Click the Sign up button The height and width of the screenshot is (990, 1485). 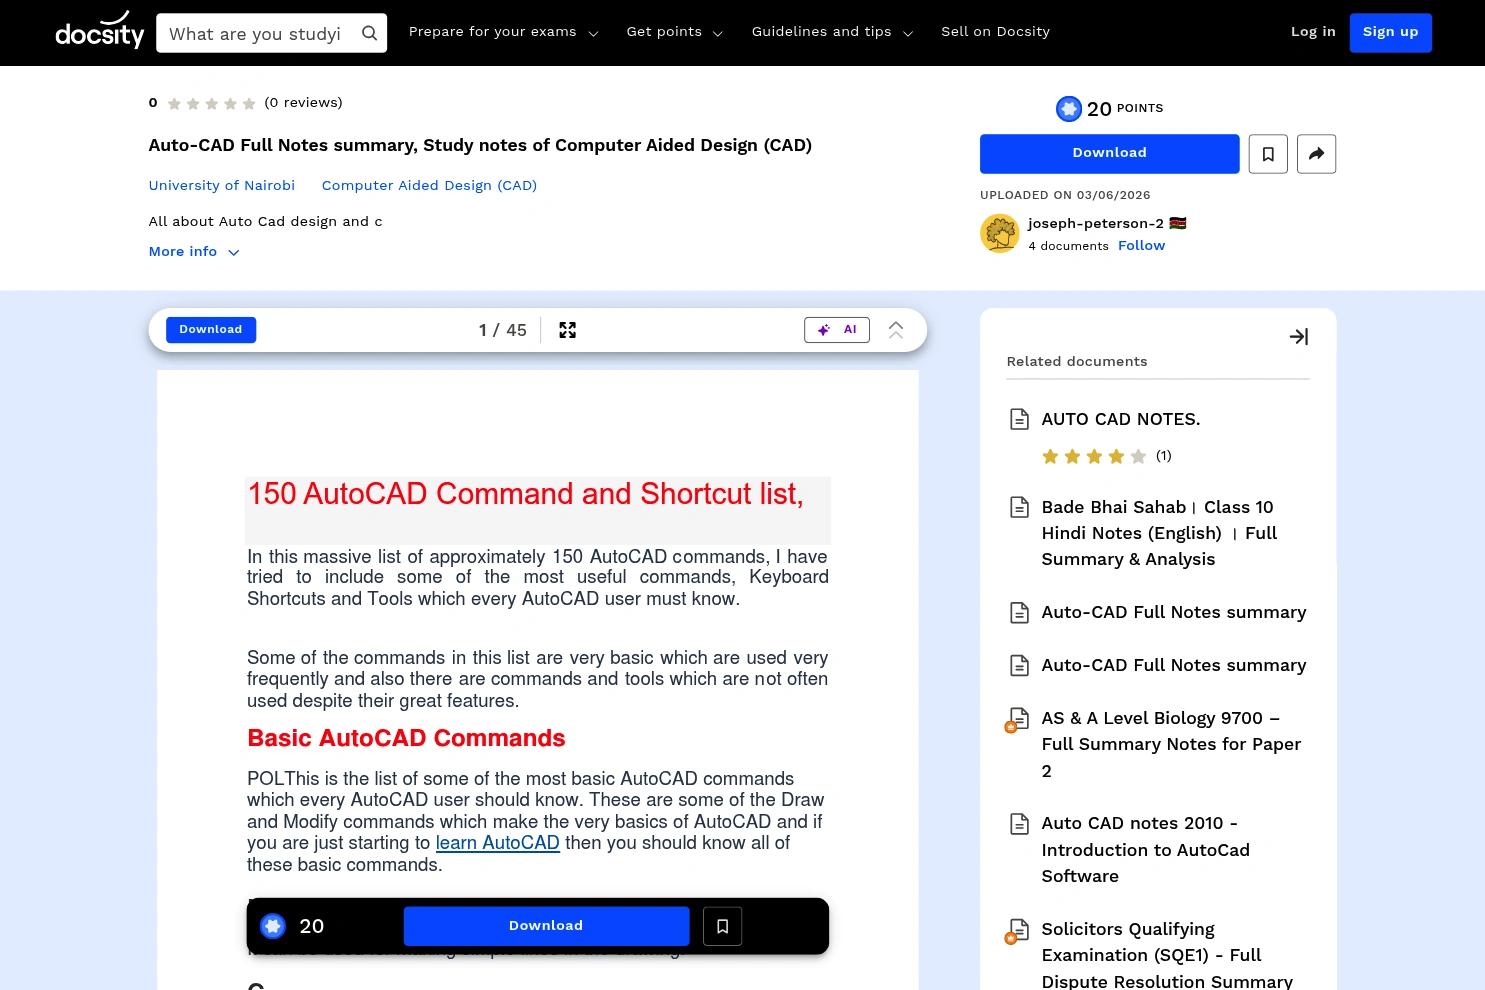pyautogui.click(x=1390, y=32)
